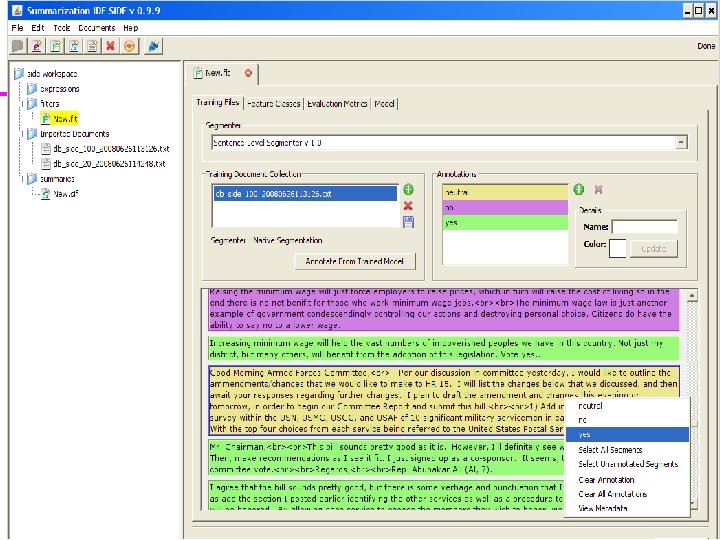Click the orange circular arrow toolbar icon
The height and width of the screenshot is (540, 720).
click(x=129, y=46)
